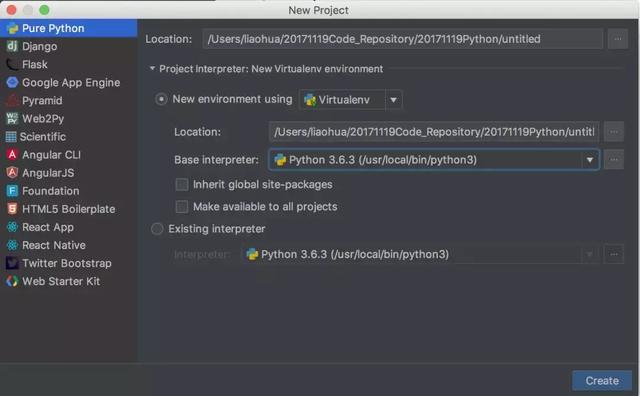
Task: Open the existing Interpreter dropdown arrow
Action: (590, 254)
